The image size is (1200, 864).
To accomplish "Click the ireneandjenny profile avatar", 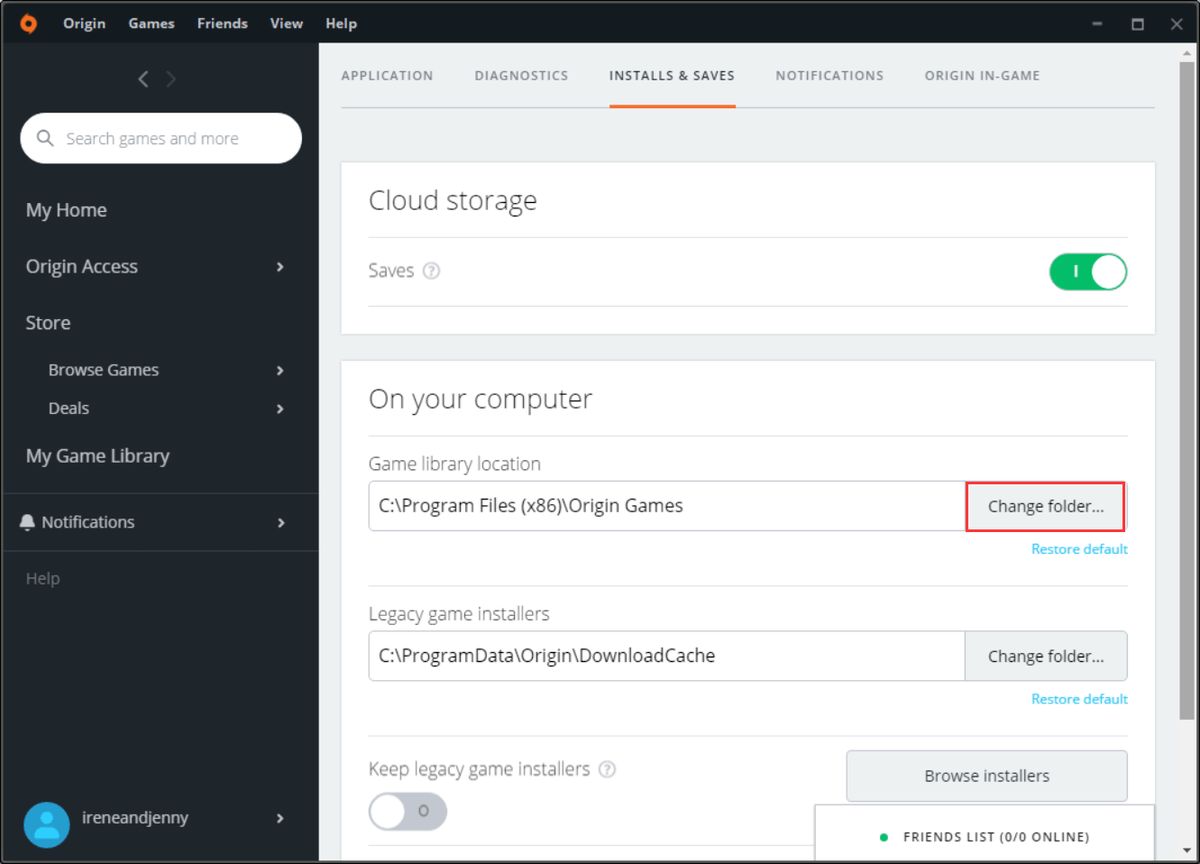I will pos(46,823).
